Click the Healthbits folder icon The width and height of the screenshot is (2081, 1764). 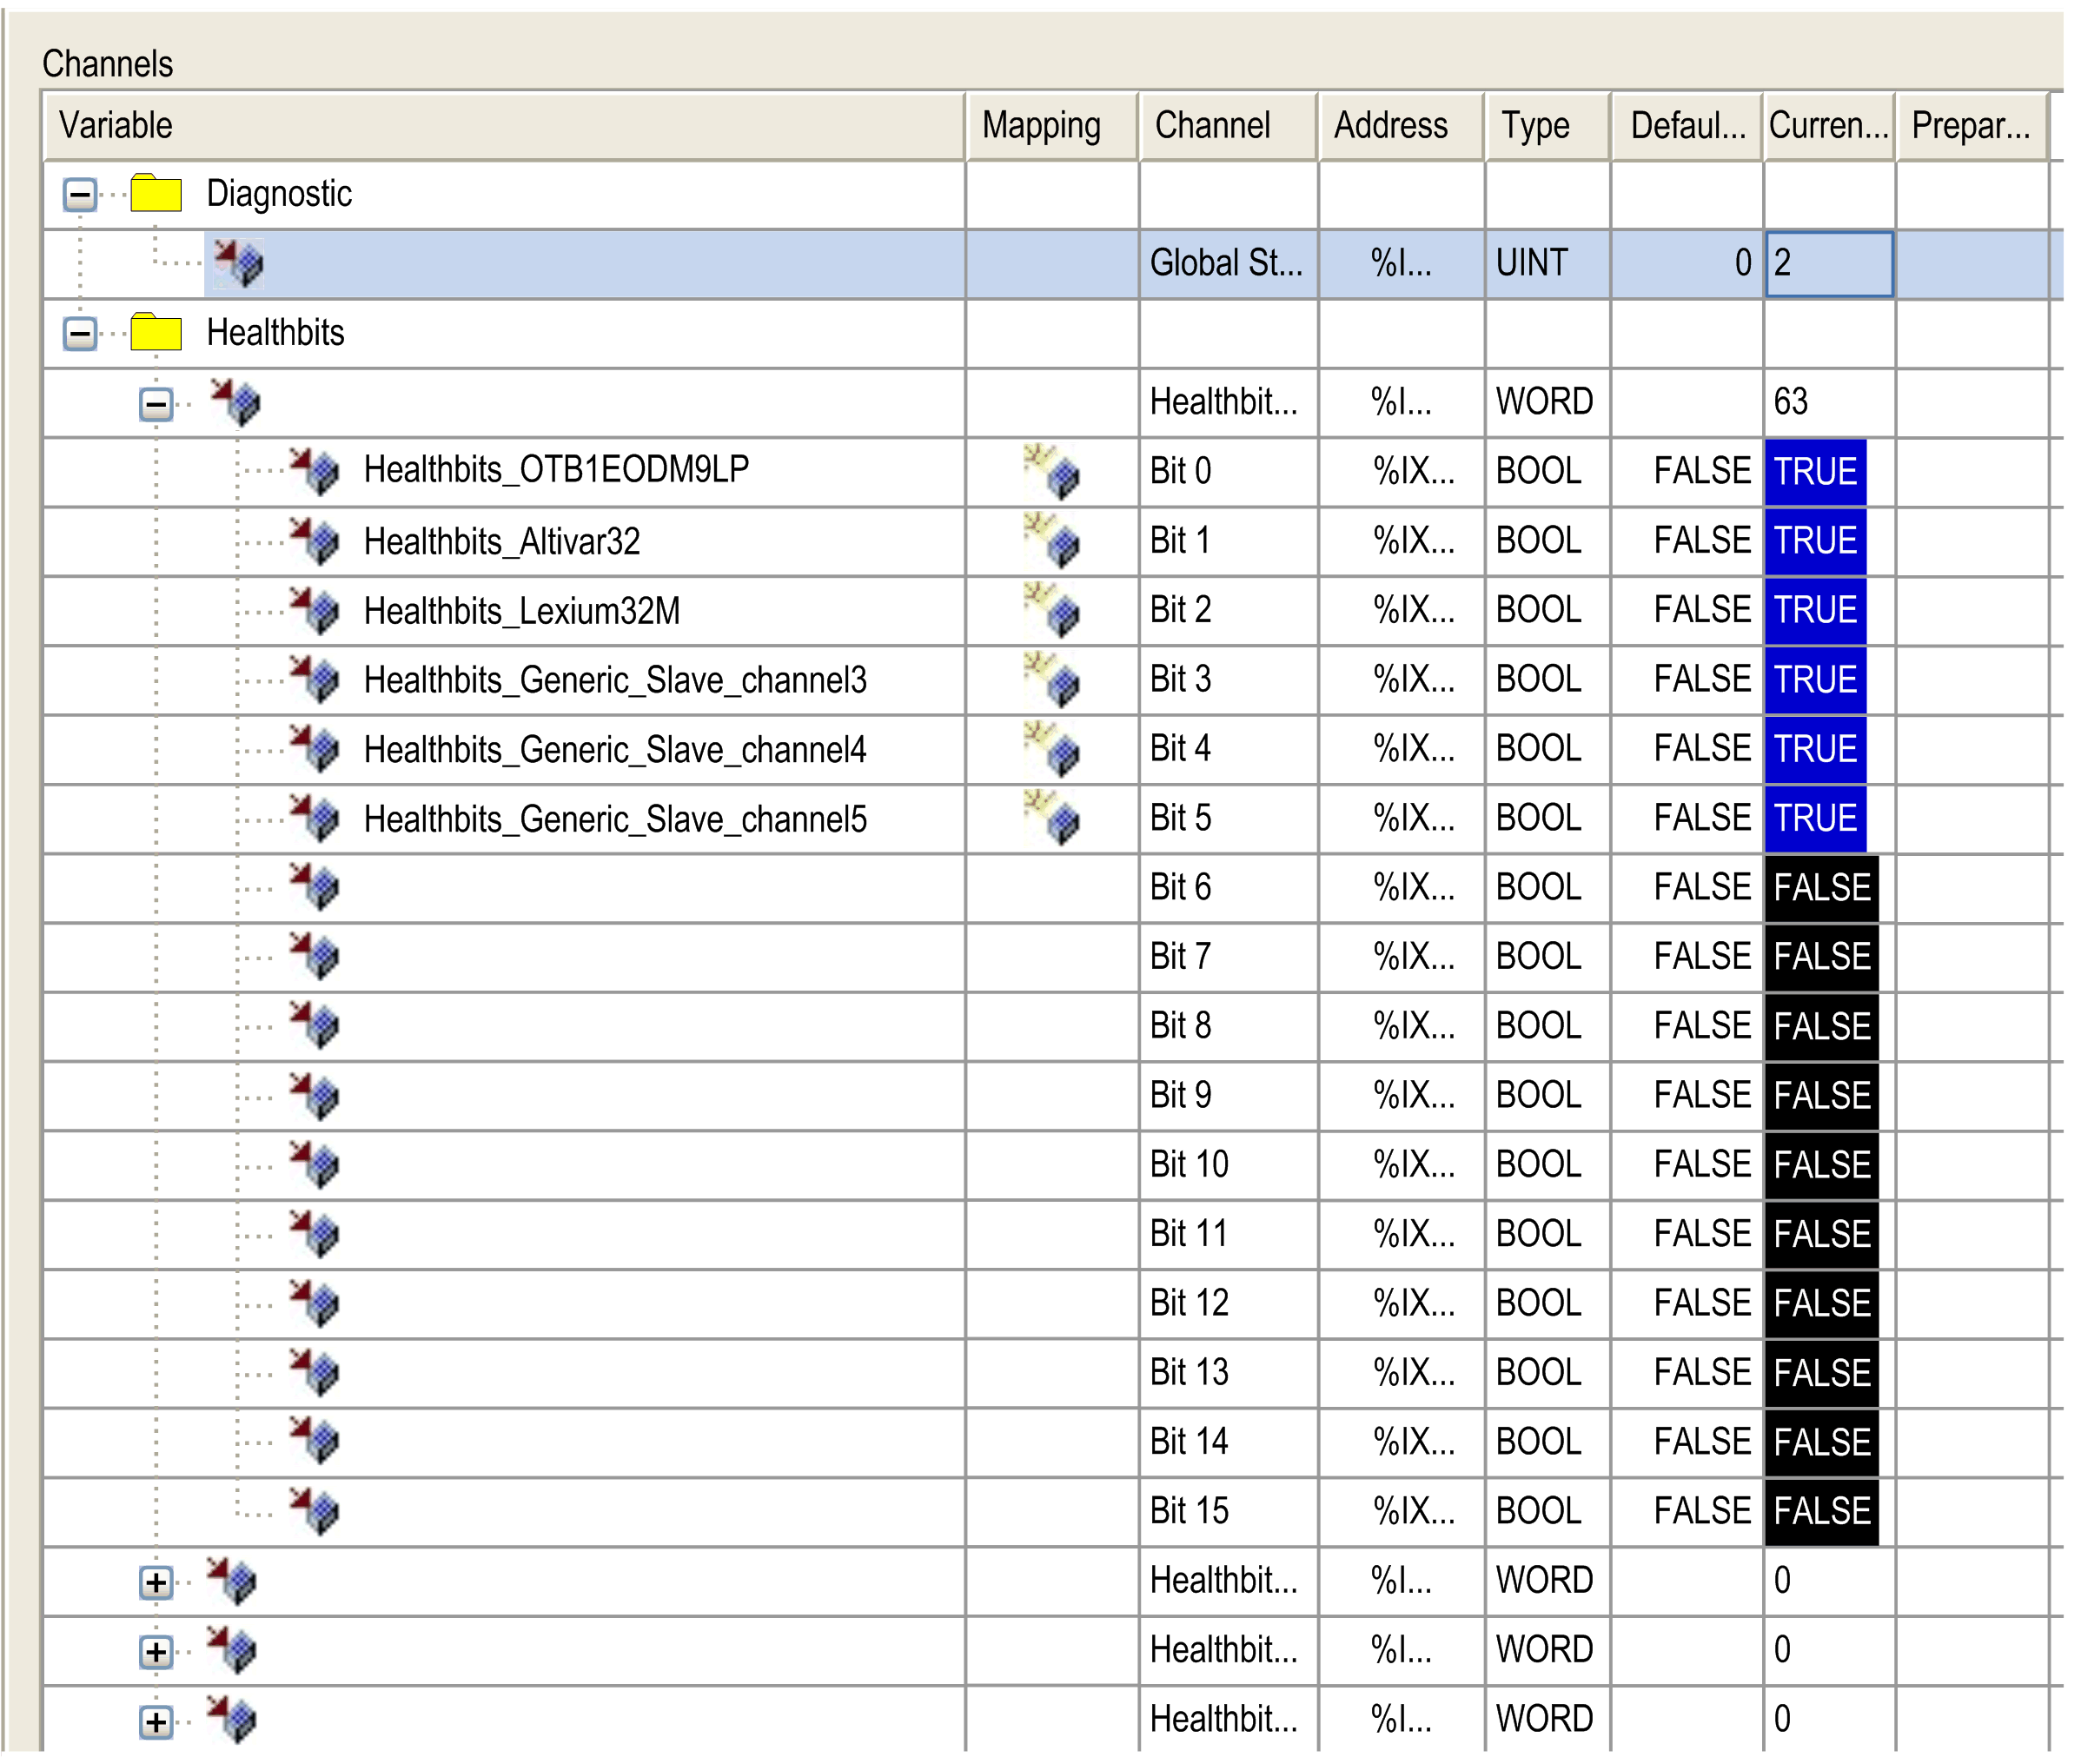(x=155, y=331)
